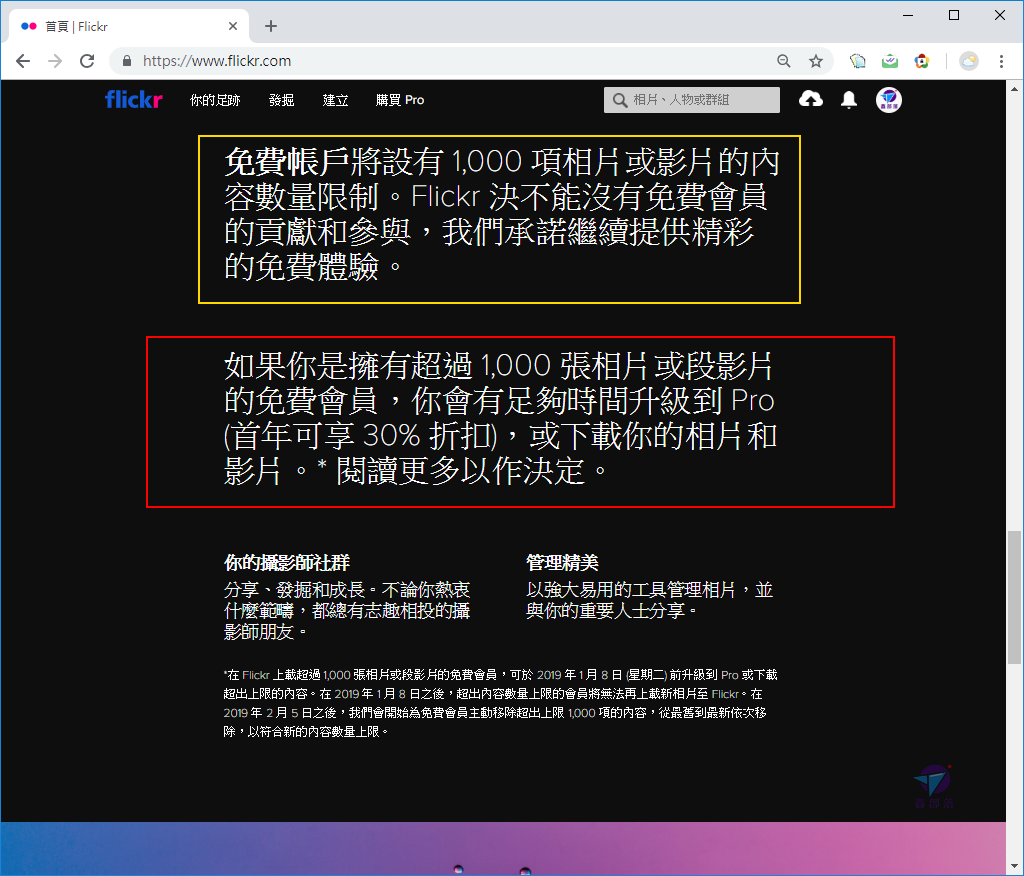The width and height of the screenshot is (1024, 876).
Task: Open the 你的足跡 menu
Action: tap(215, 100)
